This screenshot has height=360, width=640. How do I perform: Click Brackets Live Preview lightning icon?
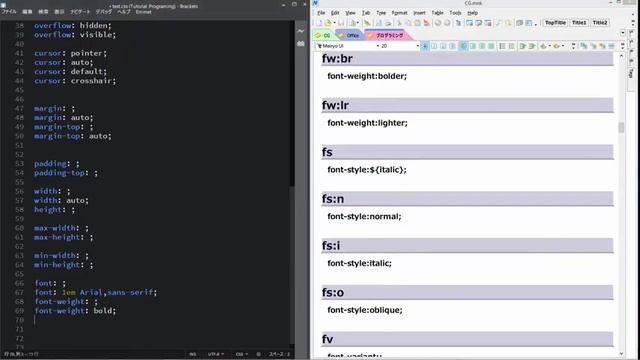pos(301,31)
